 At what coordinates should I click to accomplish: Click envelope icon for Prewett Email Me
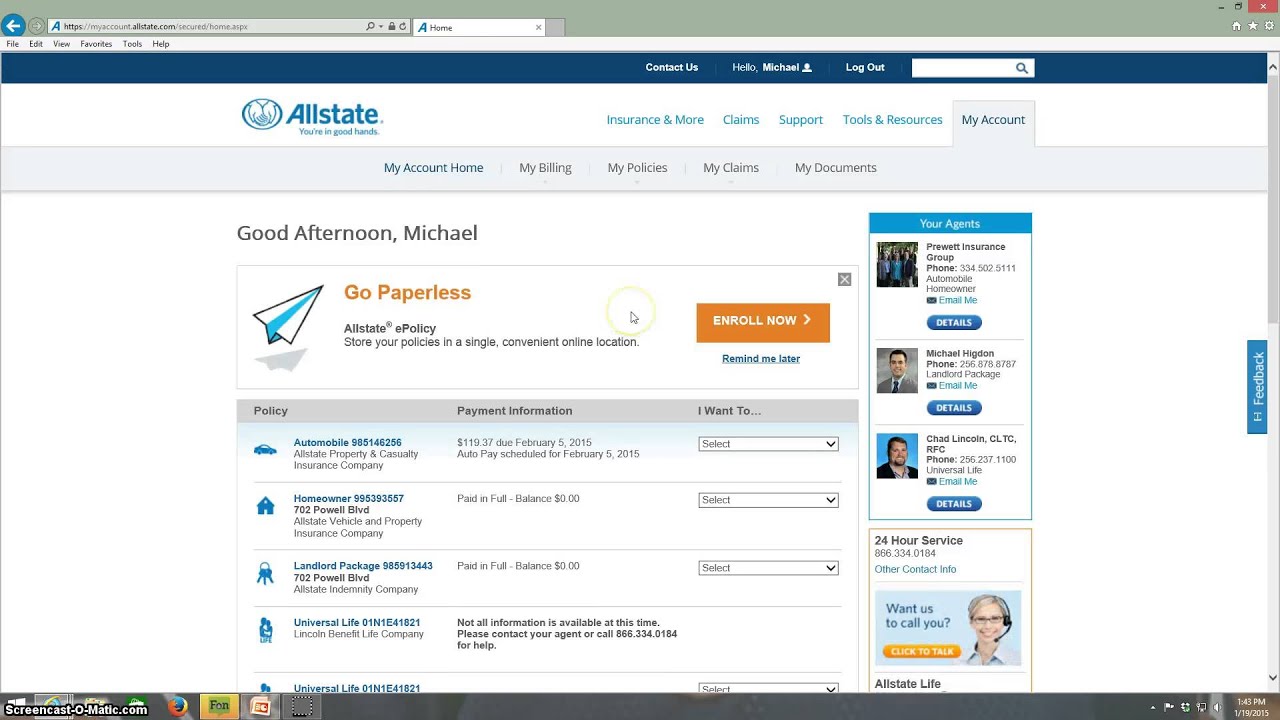[931, 300]
